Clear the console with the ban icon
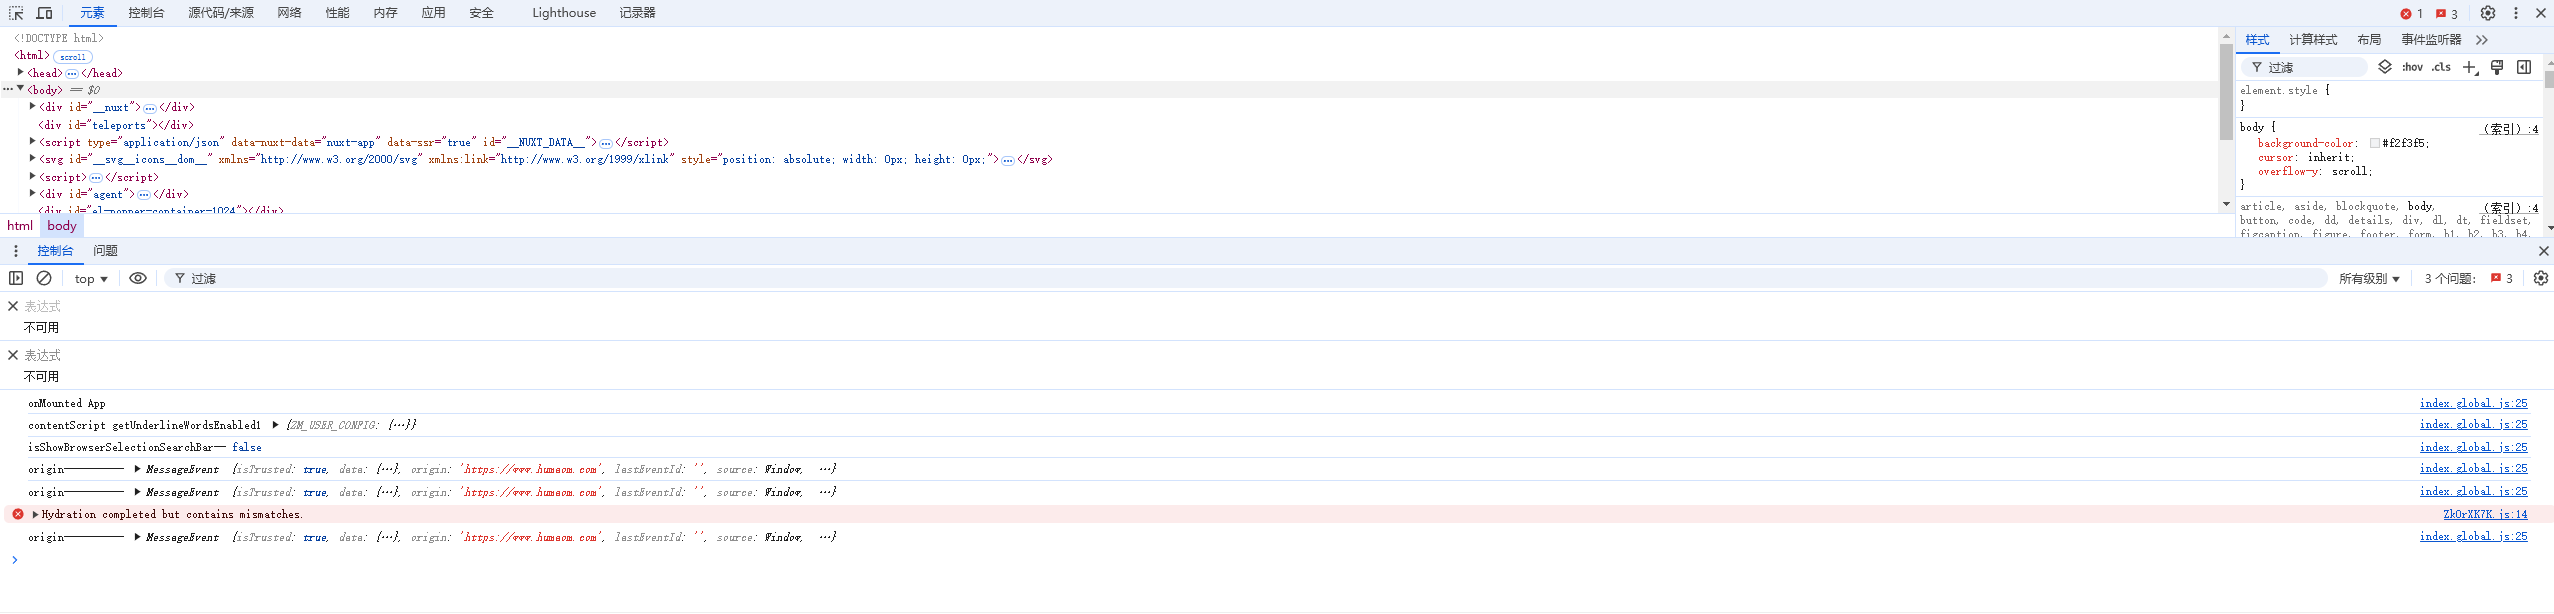The height and width of the screenshot is (614, 2554). click(44, 278)
